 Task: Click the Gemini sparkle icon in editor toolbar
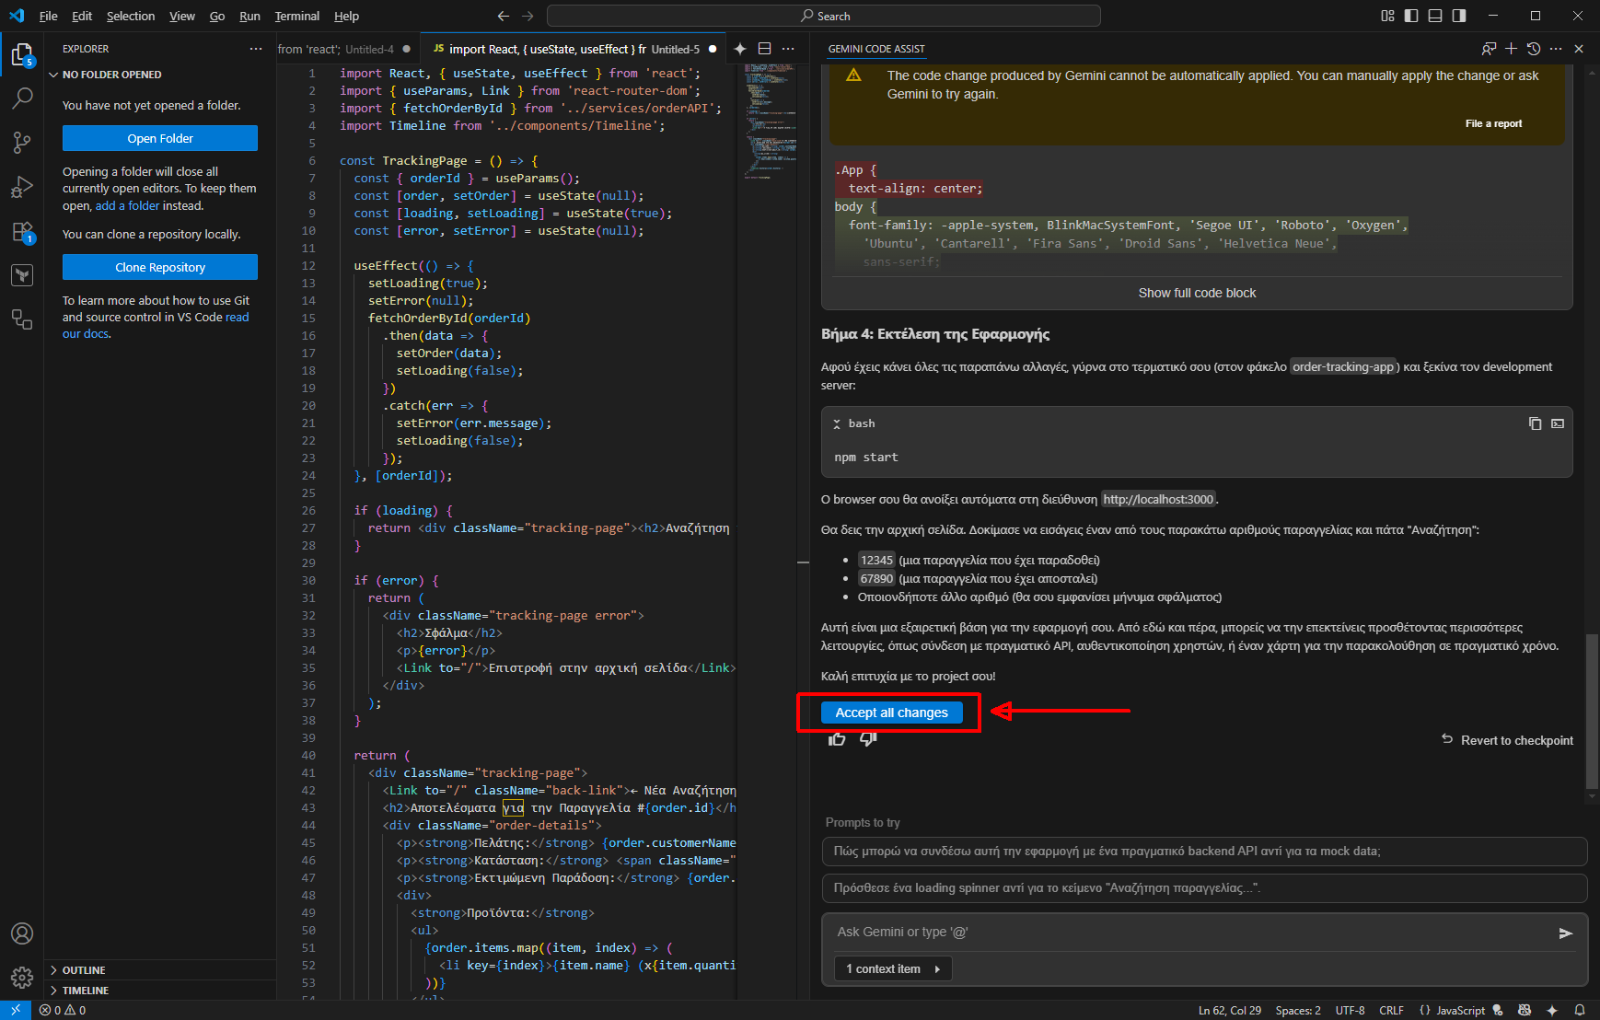[740, 49]
